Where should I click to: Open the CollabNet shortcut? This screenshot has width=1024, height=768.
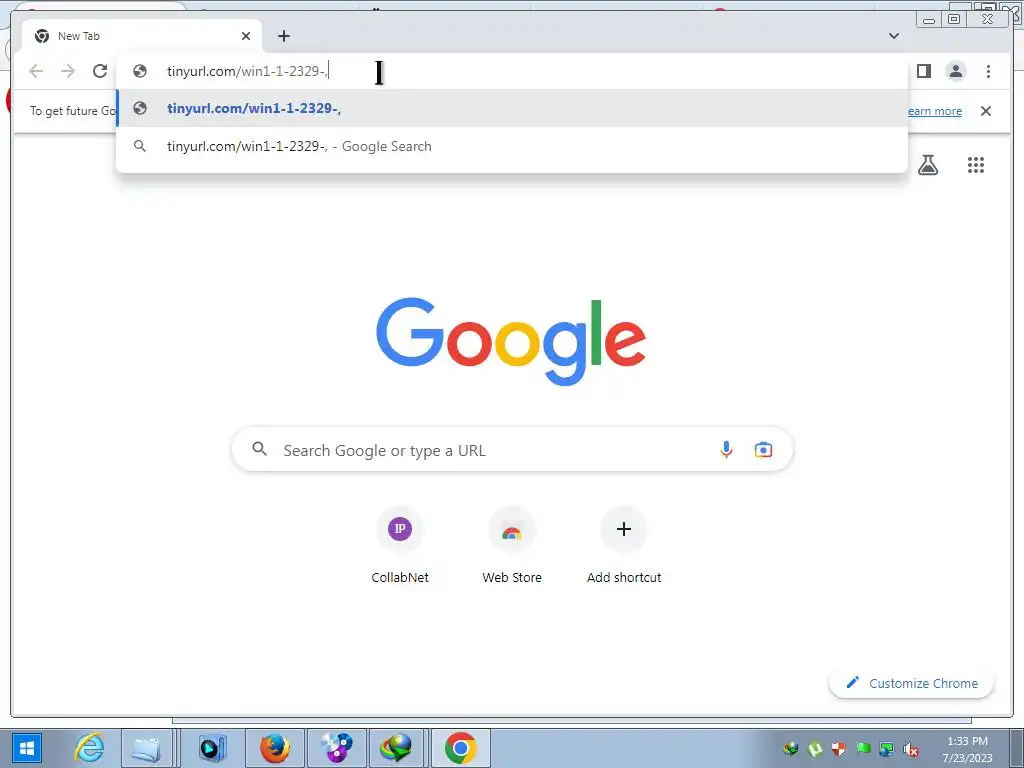(x=400, y=545)
